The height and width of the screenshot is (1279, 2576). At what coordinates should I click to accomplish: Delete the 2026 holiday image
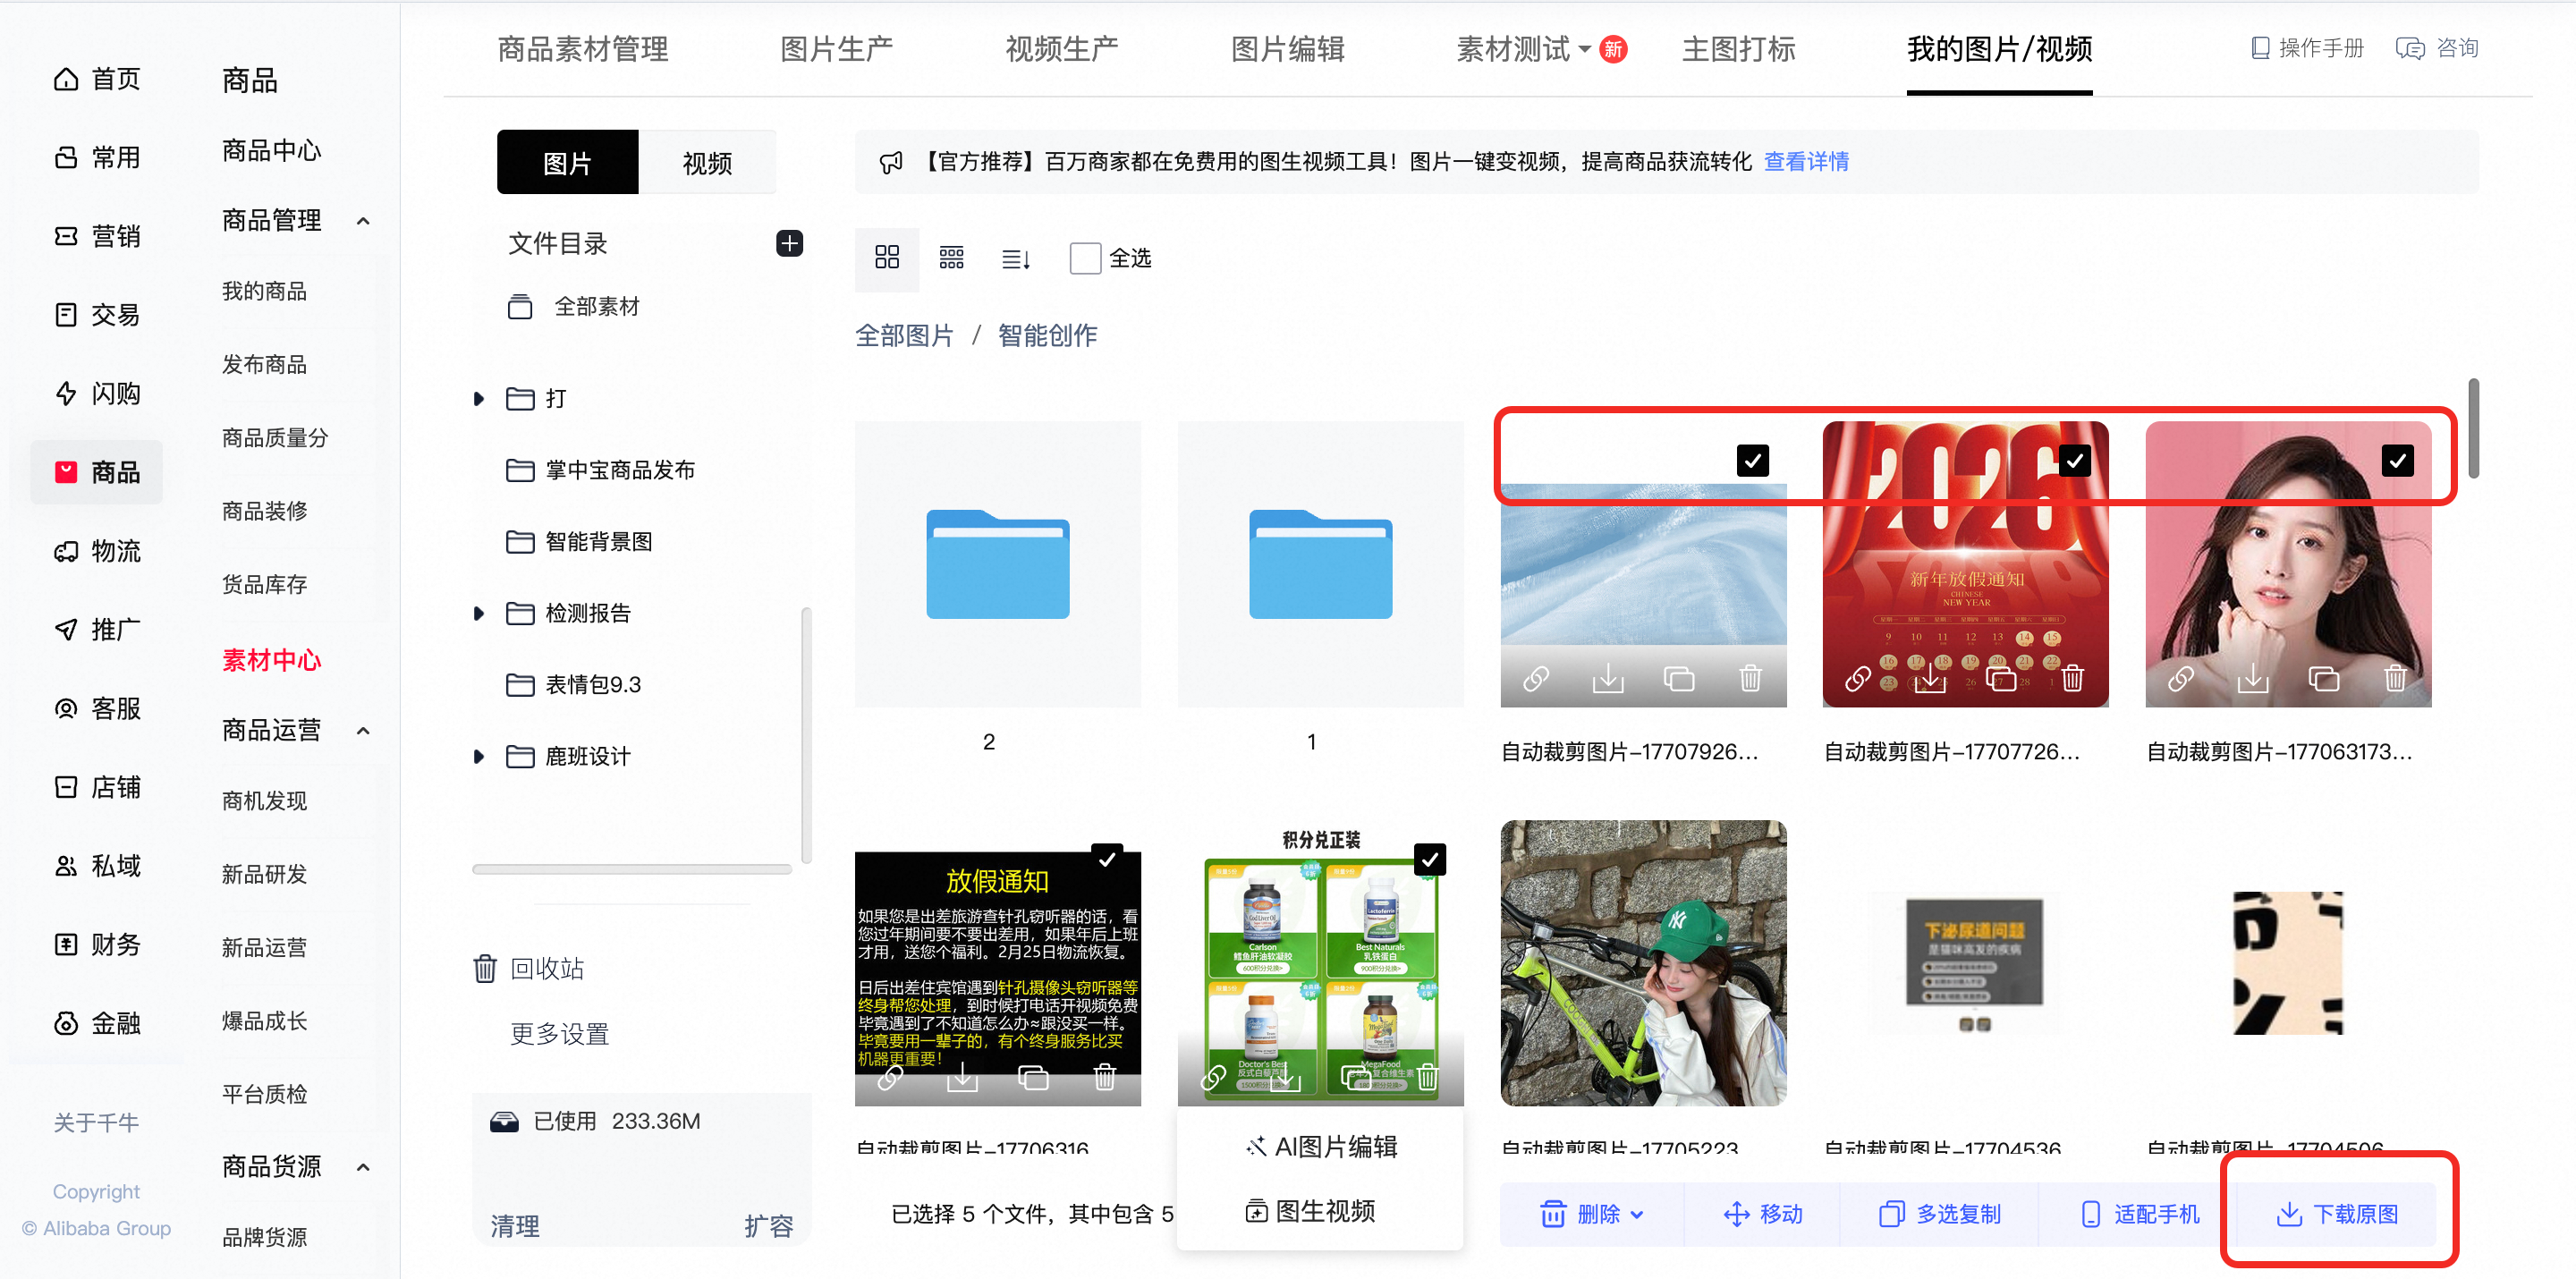tap(2073, 679)
